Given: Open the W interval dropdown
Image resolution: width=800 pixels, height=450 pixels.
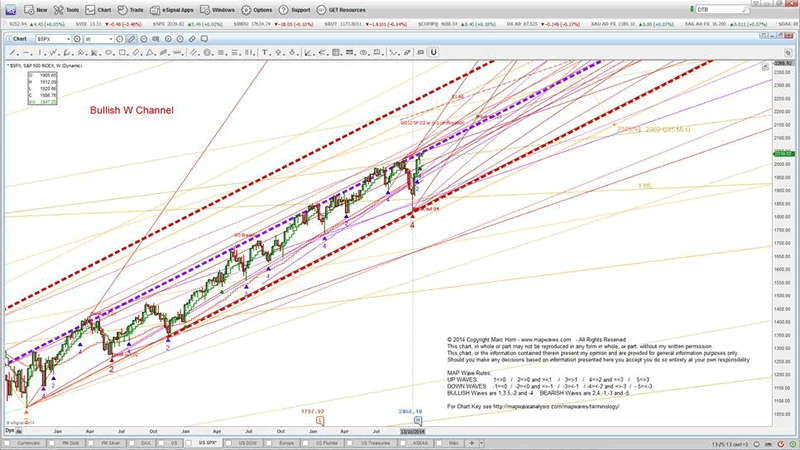Looking at the screenshot, I should 111,39.
